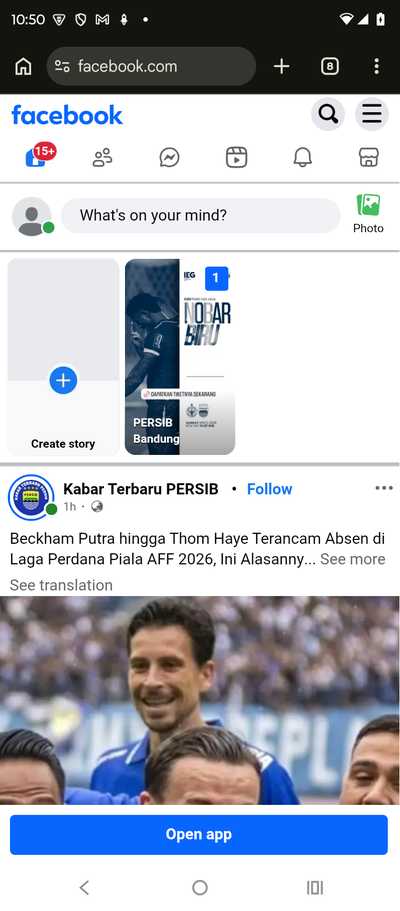Open Messenger chats icon

pos(169,157)
